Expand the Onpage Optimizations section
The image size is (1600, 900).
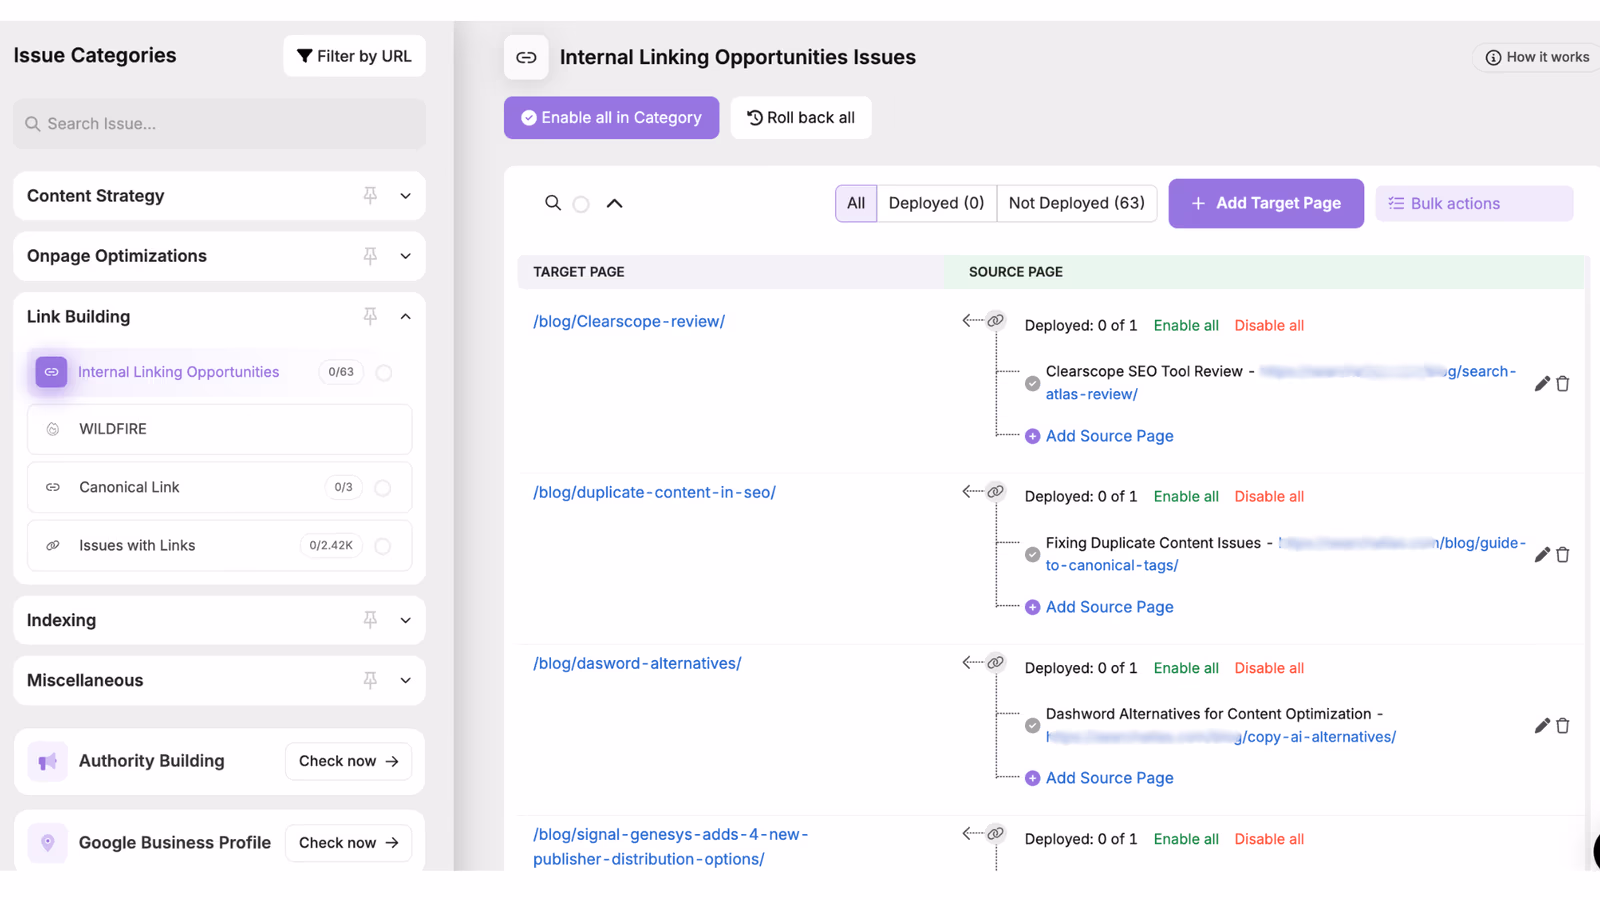click(x=405, y=256)
